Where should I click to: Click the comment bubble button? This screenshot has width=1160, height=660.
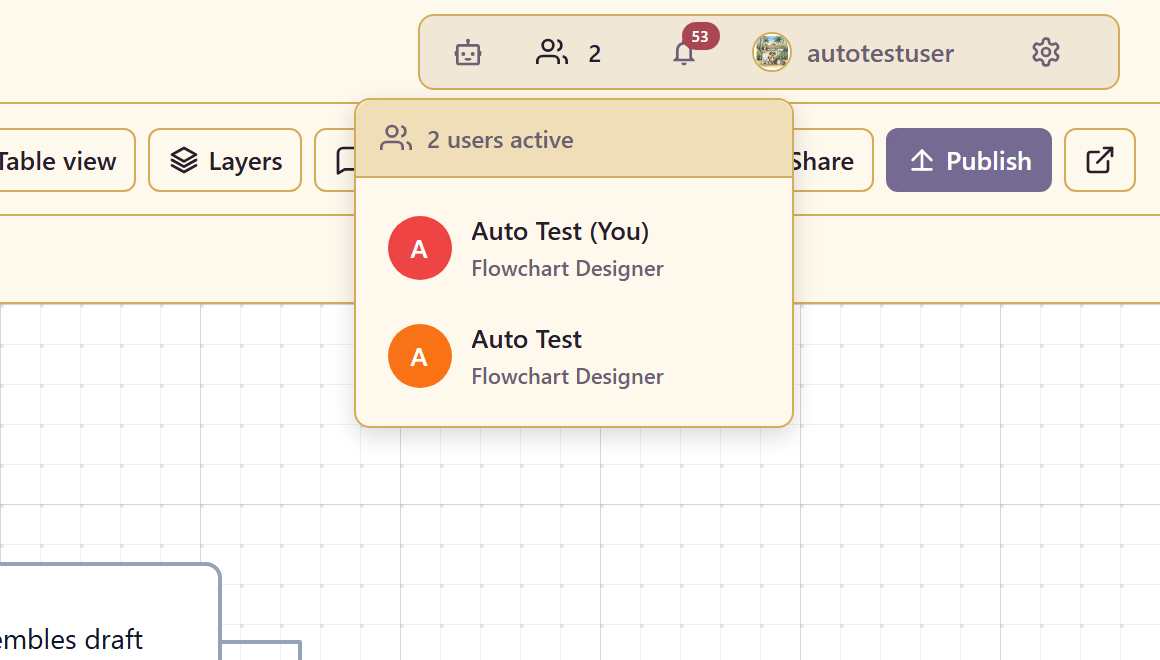coord(336,161)
